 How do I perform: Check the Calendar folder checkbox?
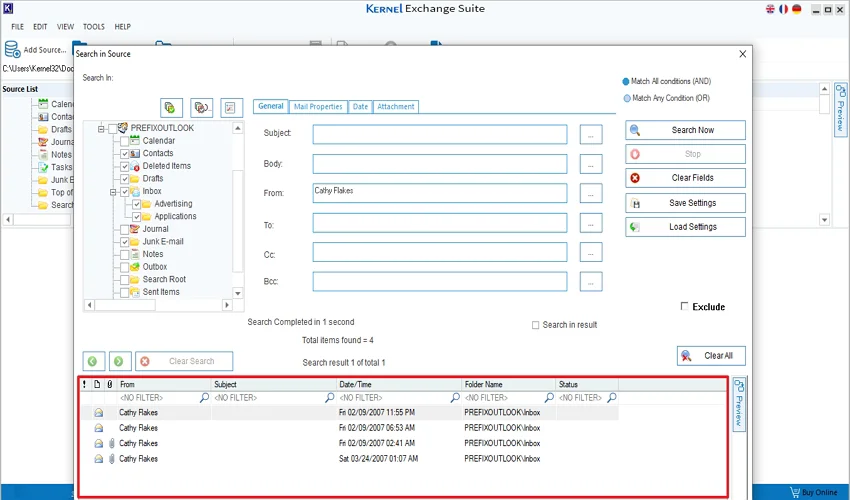click(125, 141)
